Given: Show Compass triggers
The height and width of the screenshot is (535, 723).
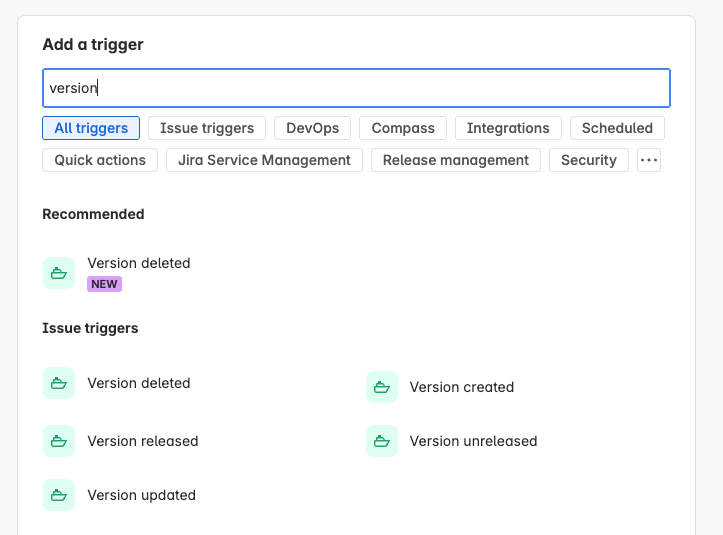Looking at the screenshot, I should (403, 128).
